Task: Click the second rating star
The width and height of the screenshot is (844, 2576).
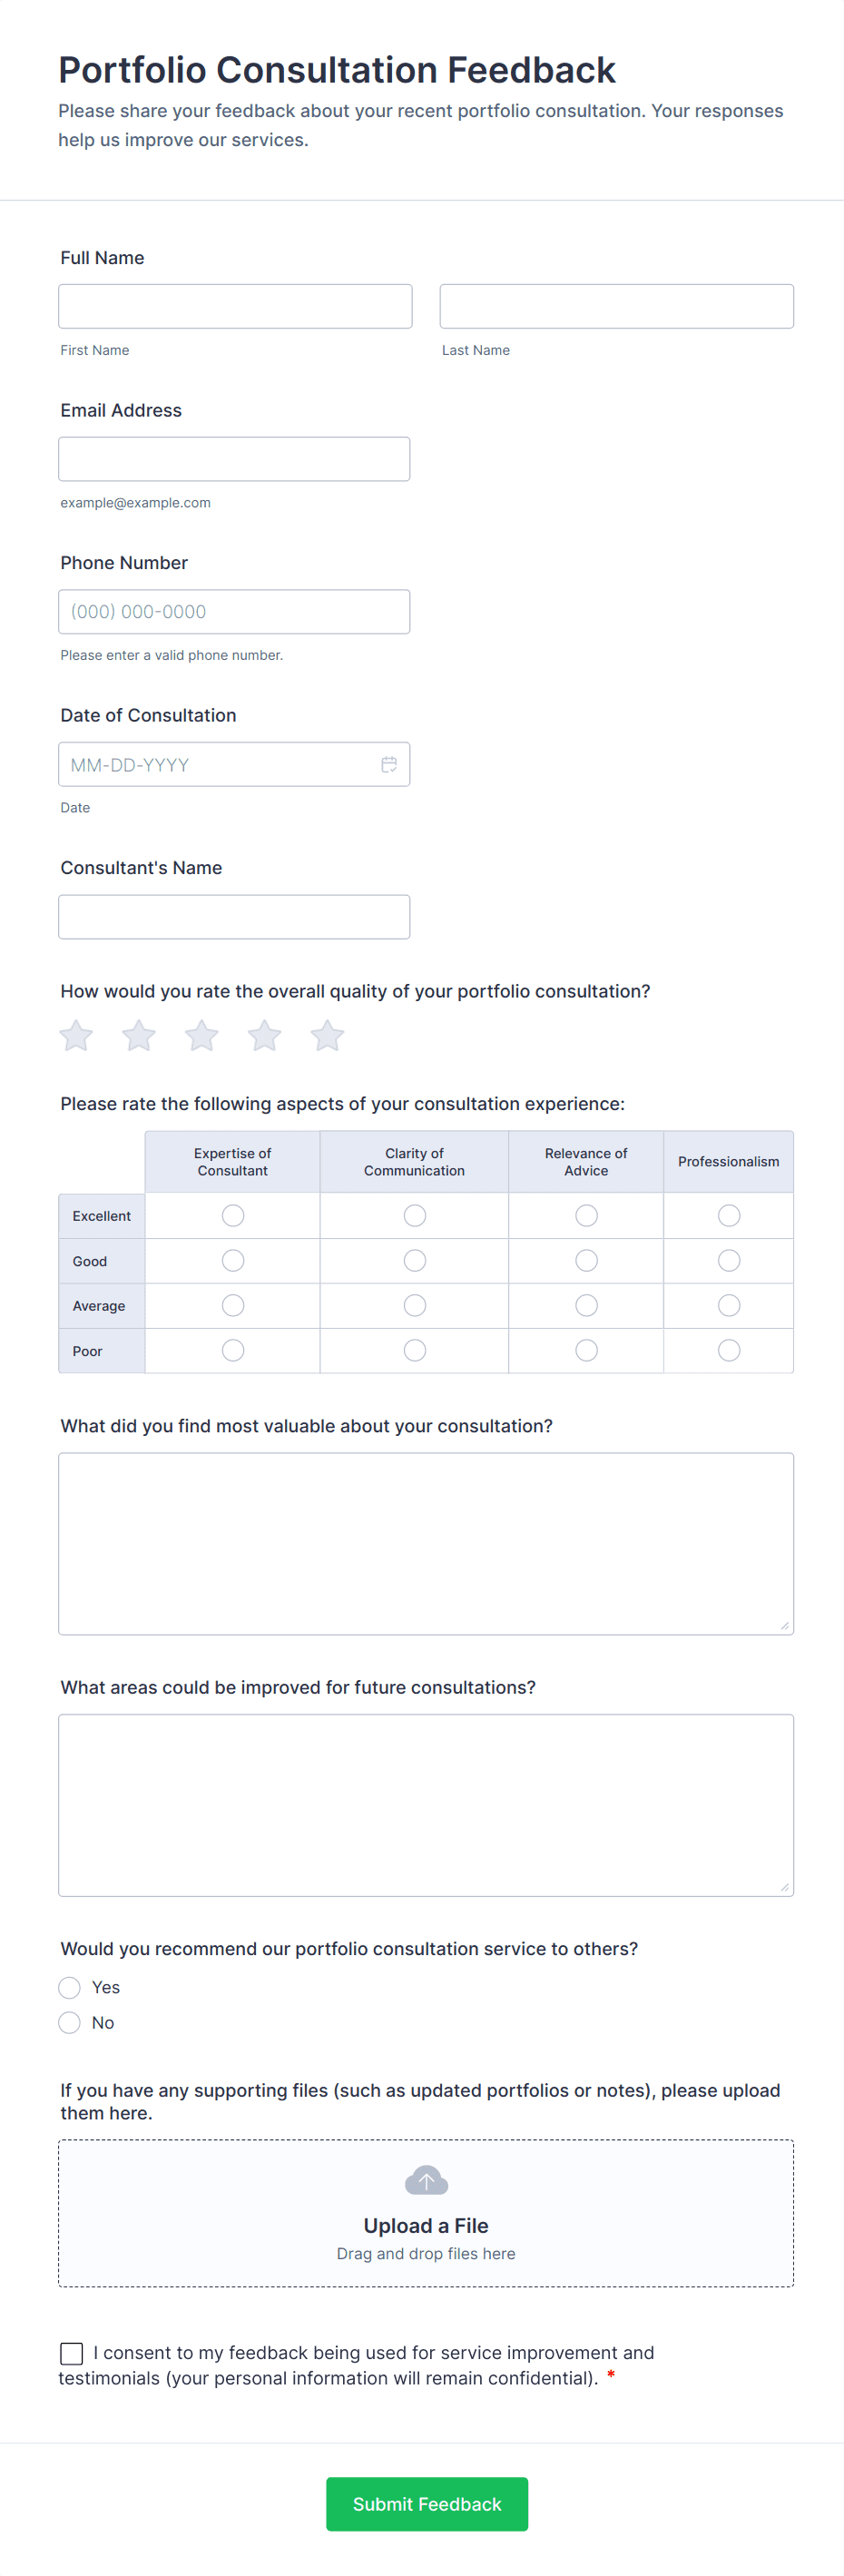Action: 139,1036
